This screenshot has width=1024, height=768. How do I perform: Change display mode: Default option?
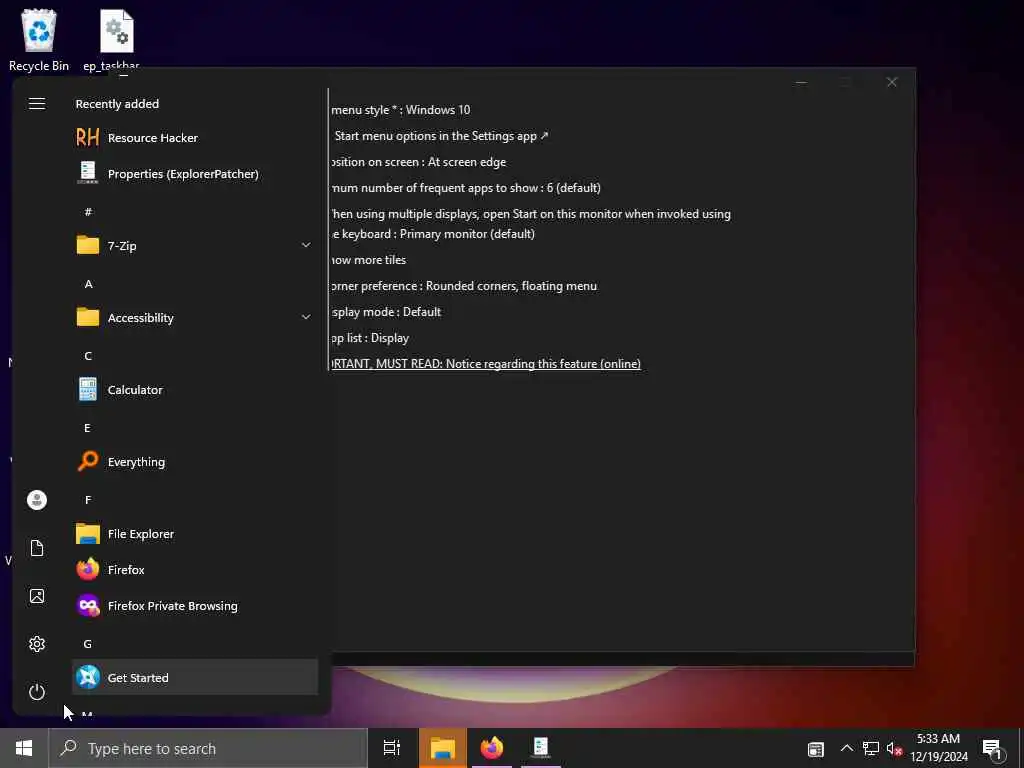[386, 312]
